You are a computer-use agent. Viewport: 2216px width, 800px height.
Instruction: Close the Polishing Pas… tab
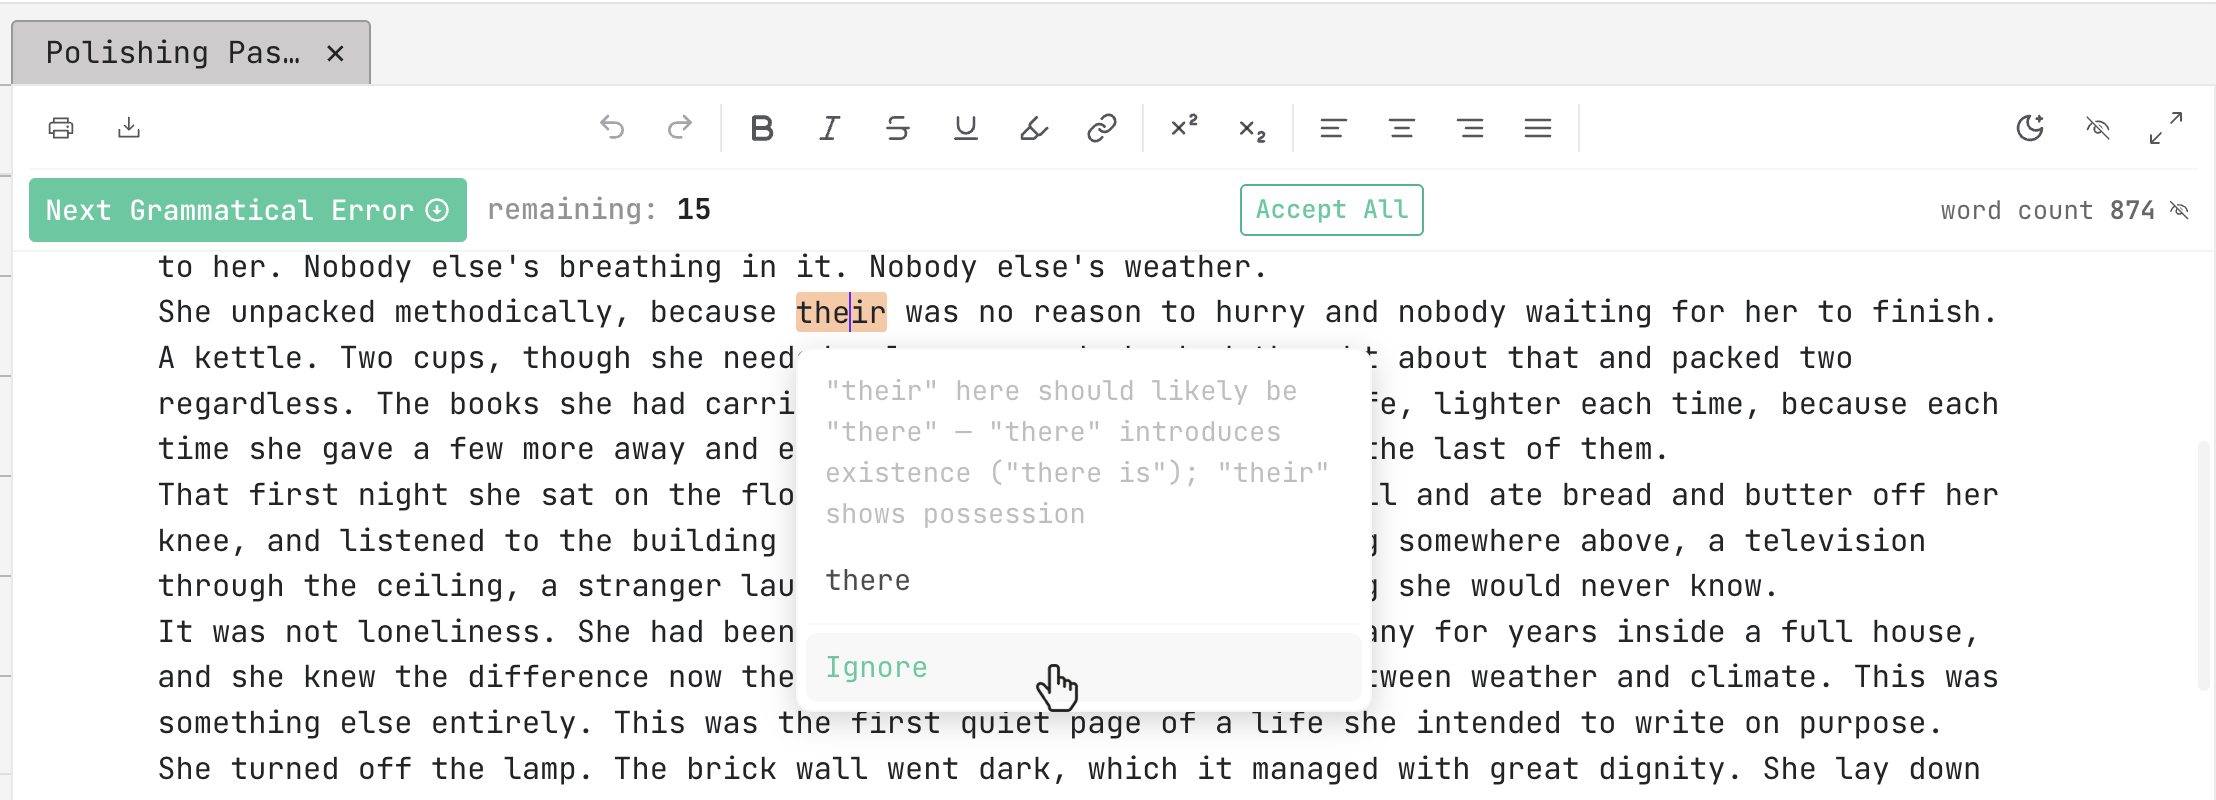[x=336, y=54]
